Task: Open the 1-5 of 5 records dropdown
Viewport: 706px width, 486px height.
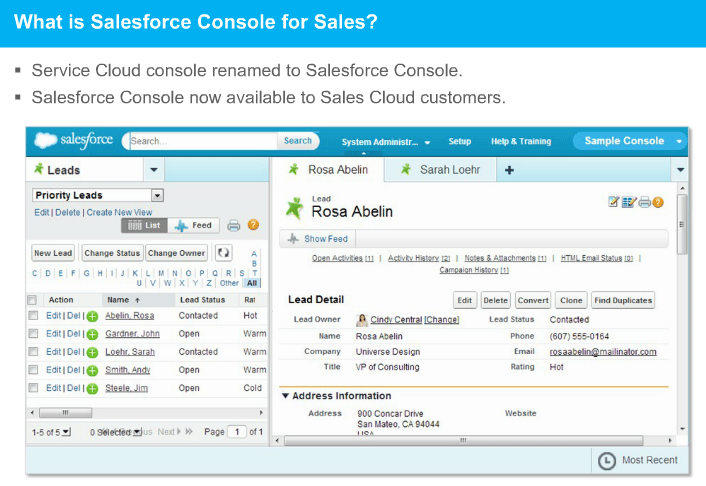Action: (x=67, y=431)
